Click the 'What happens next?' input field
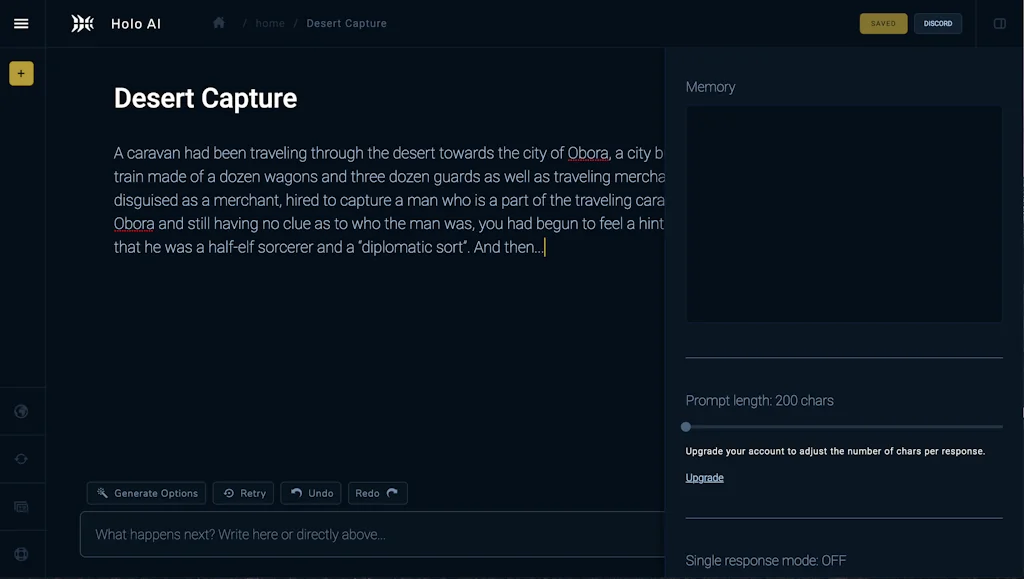 (x=370, y=534)
